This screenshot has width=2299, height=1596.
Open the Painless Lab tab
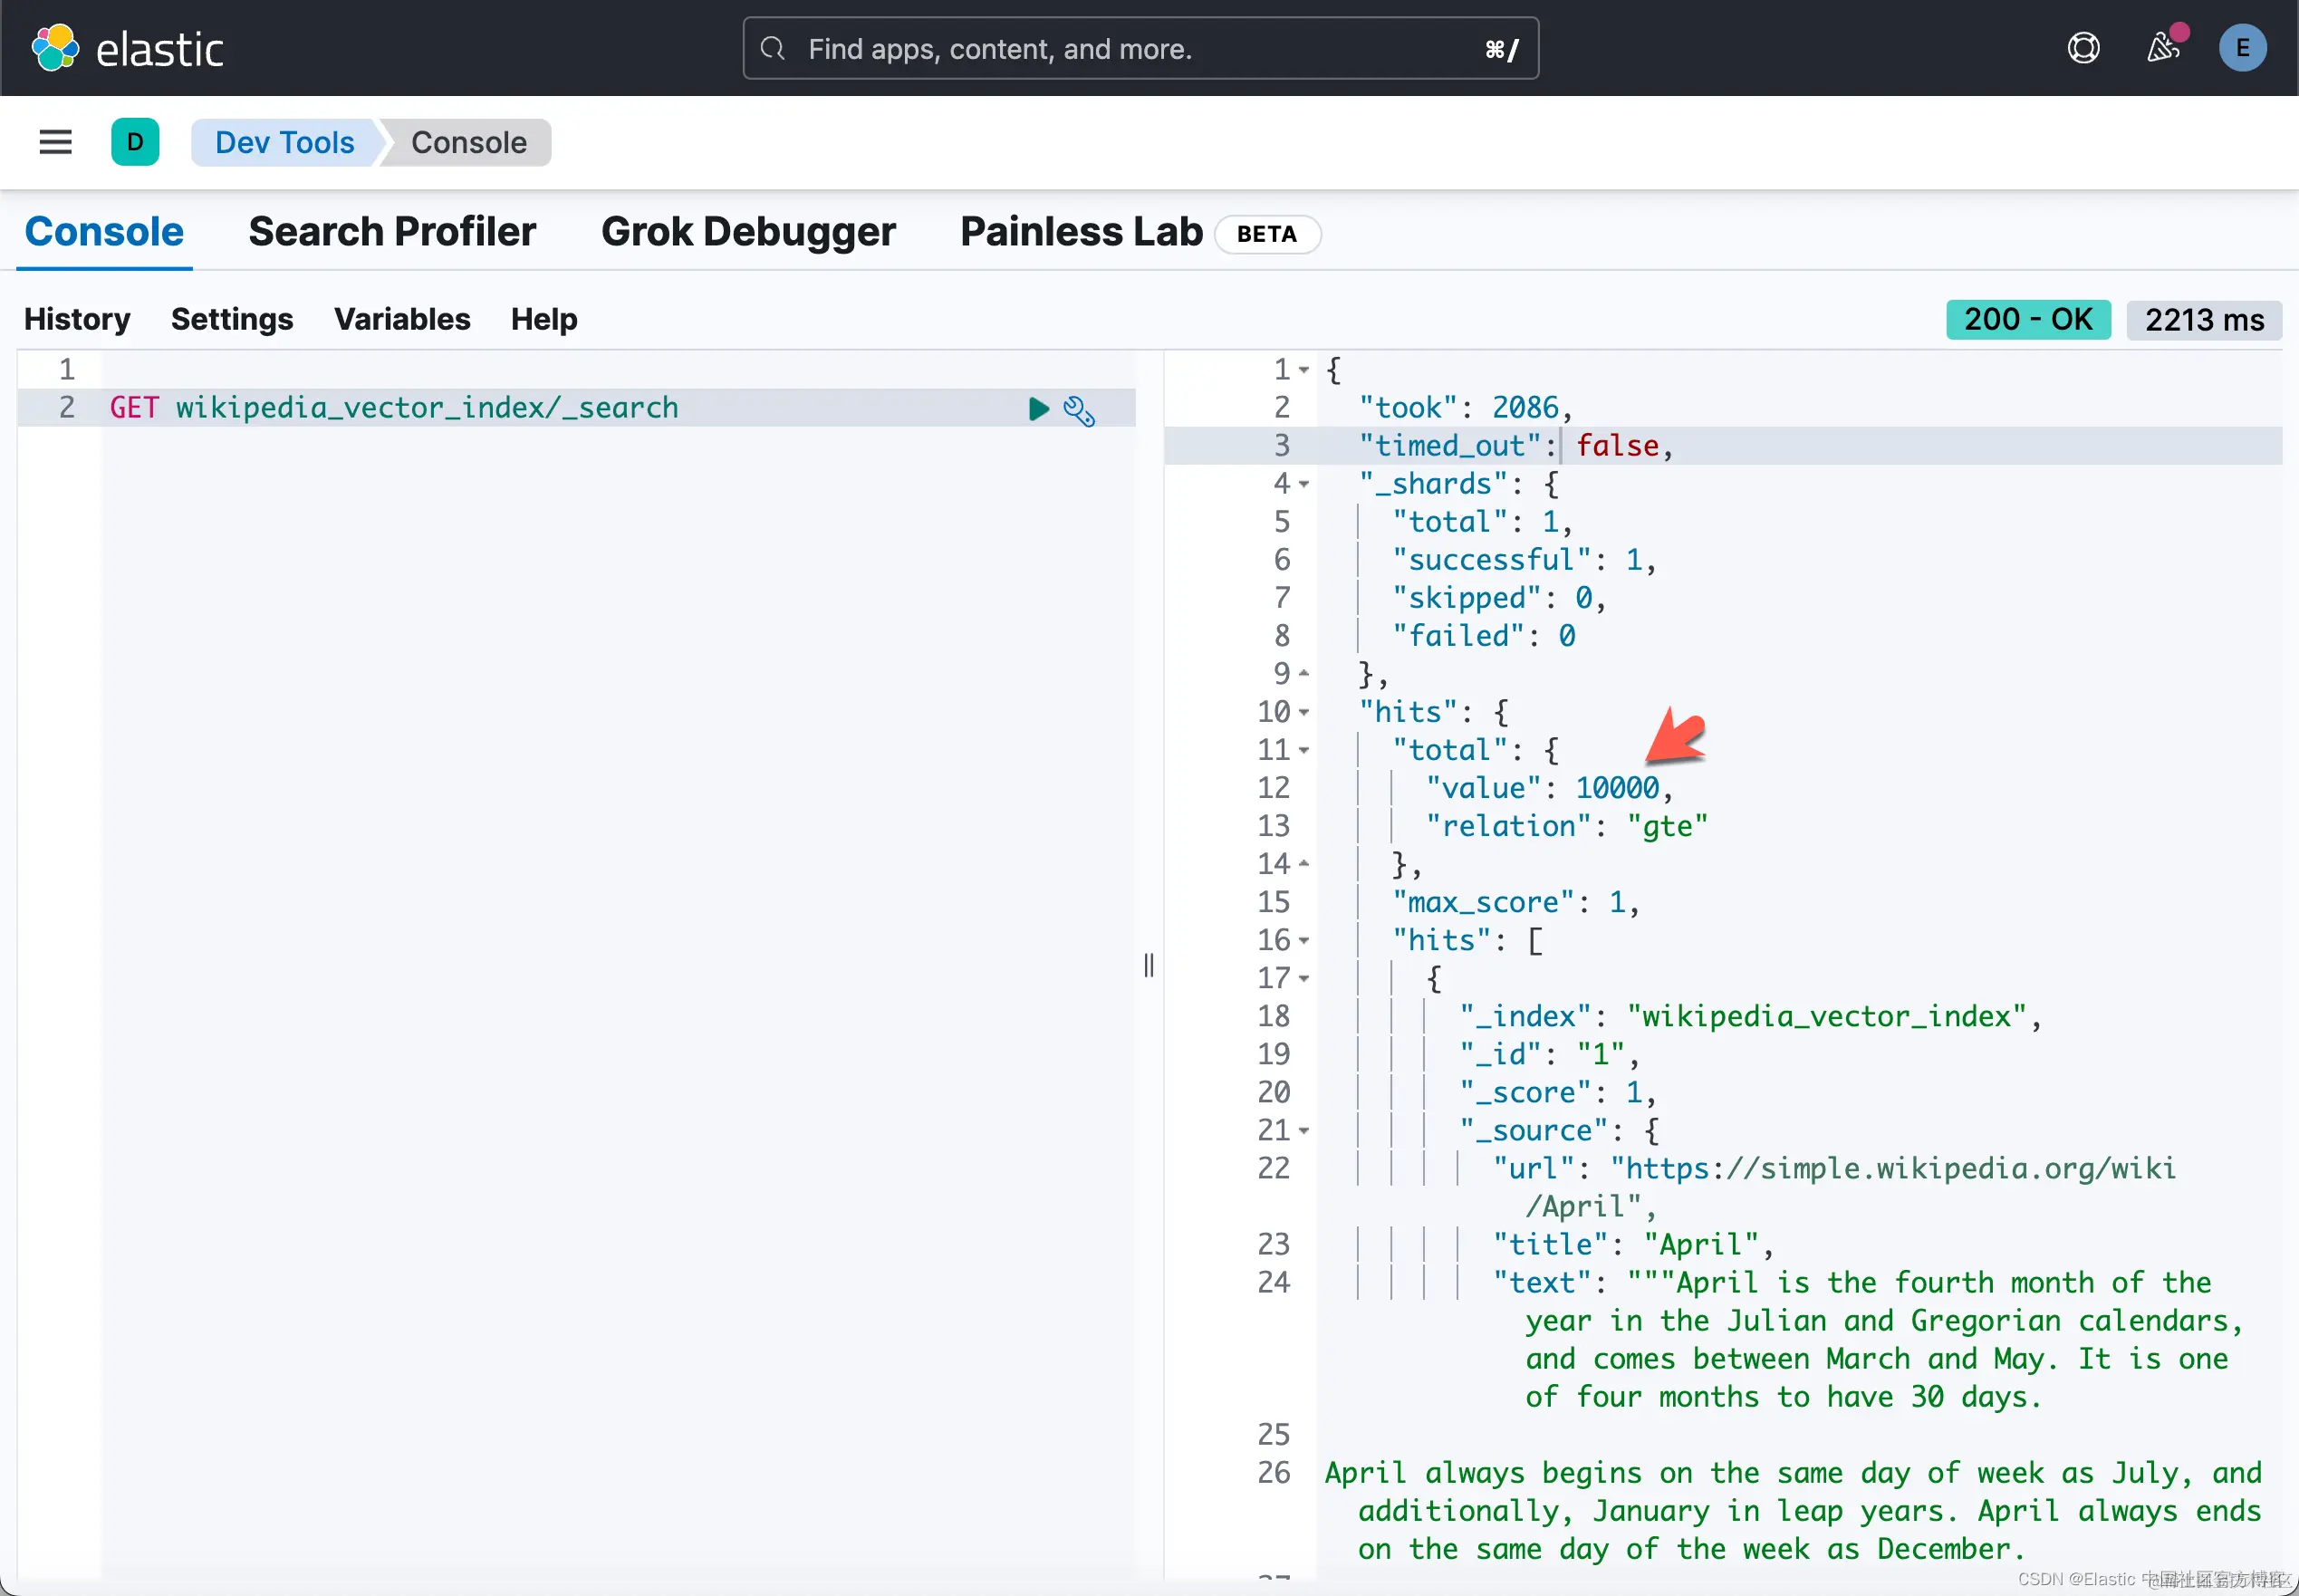point(1081,232)
